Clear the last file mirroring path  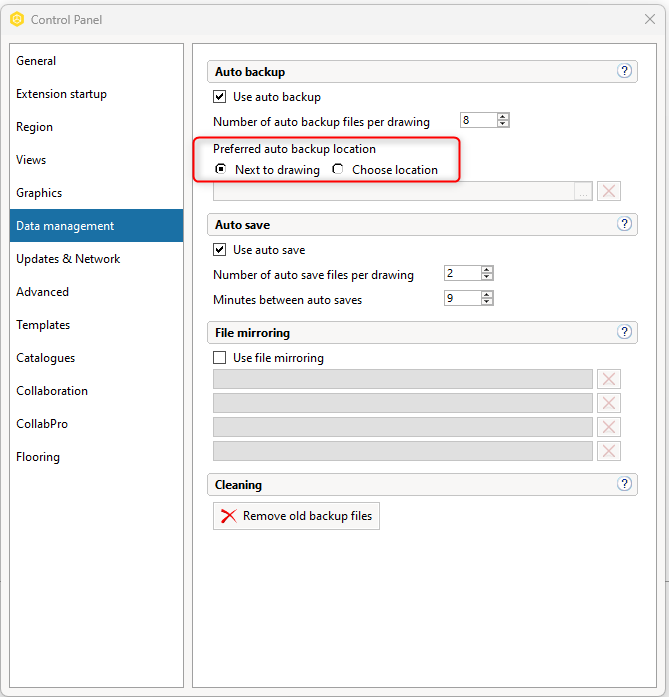[x=609, y=451]
